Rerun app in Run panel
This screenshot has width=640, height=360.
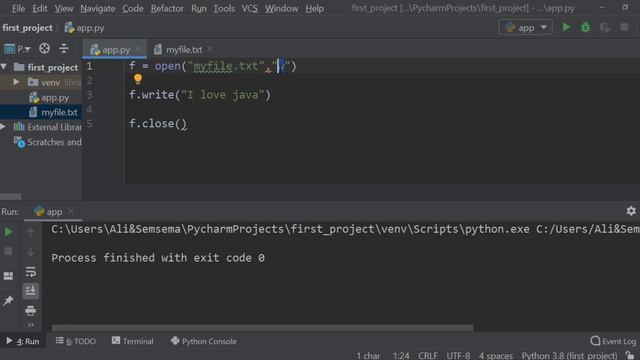[8, 232]
